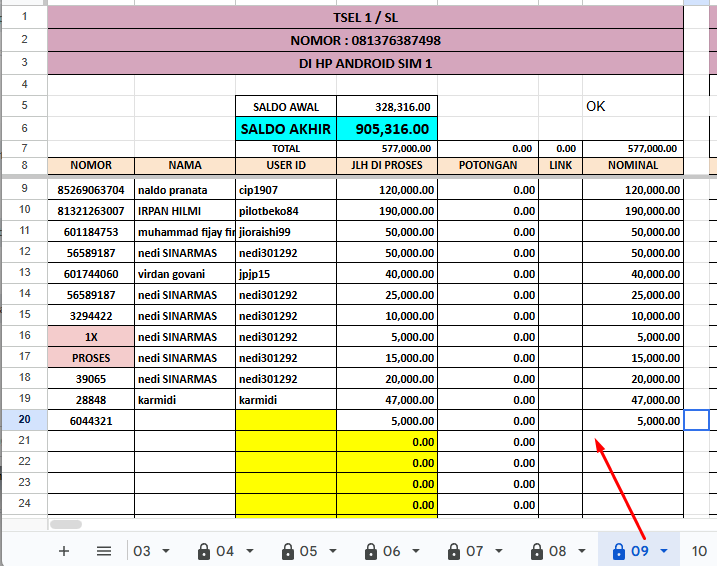Open sheet 04 tab dropdown arrow

(x=250, y=551)
